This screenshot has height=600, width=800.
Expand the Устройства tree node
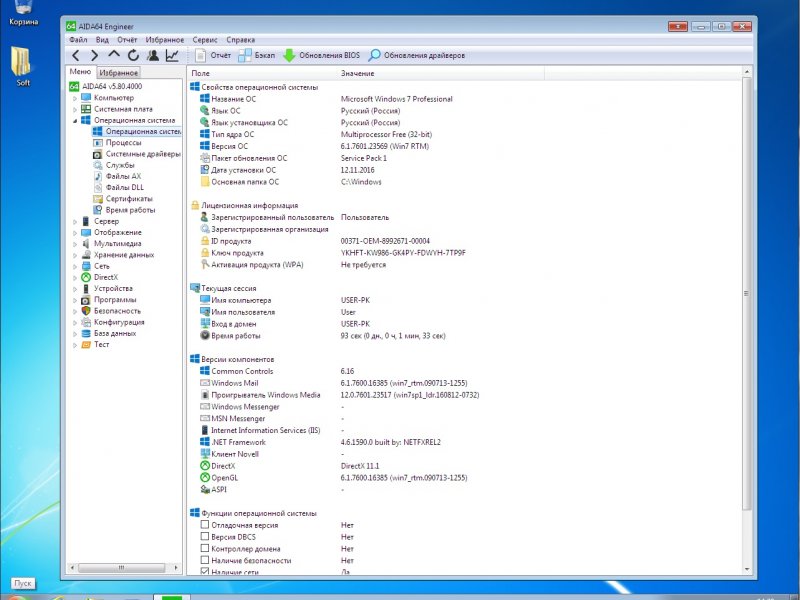(x=75, y=289)
